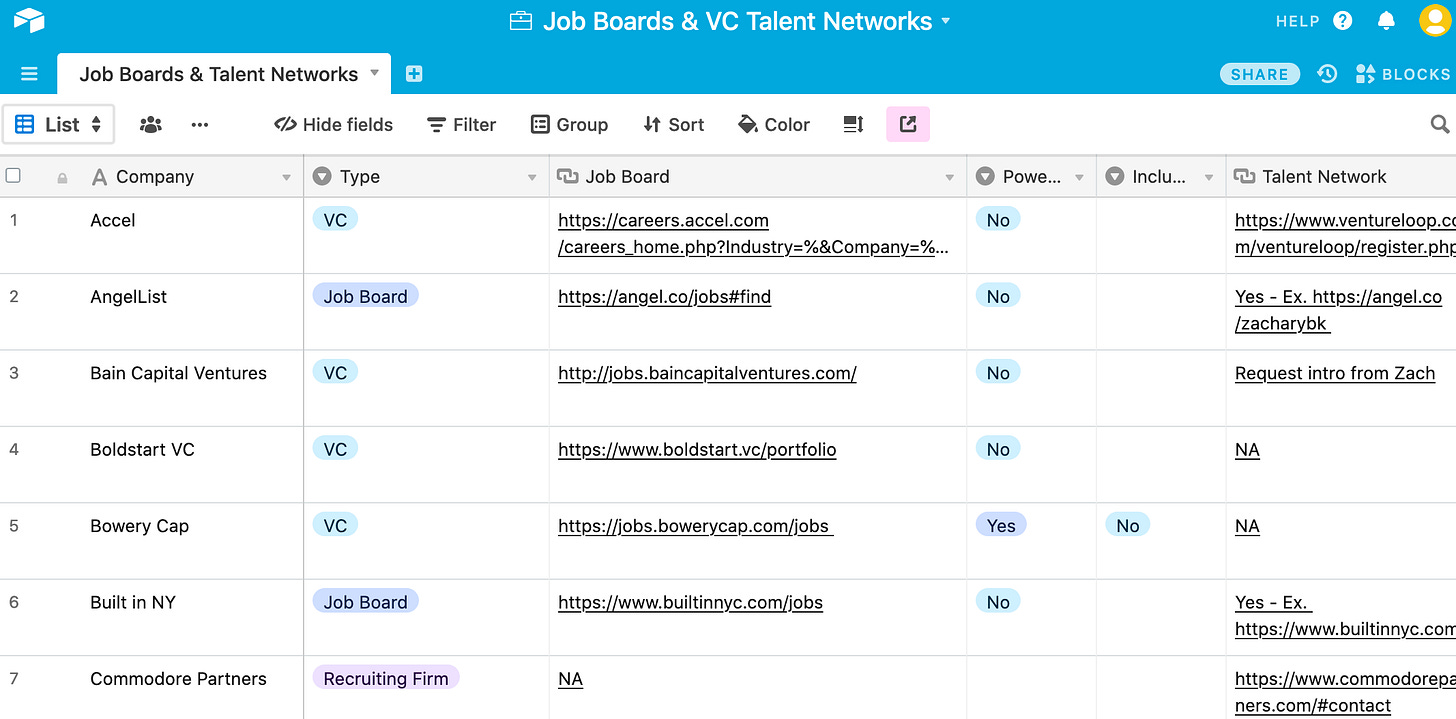
Task: Open the hamburger tables menu
Action: tap(29, 74)
